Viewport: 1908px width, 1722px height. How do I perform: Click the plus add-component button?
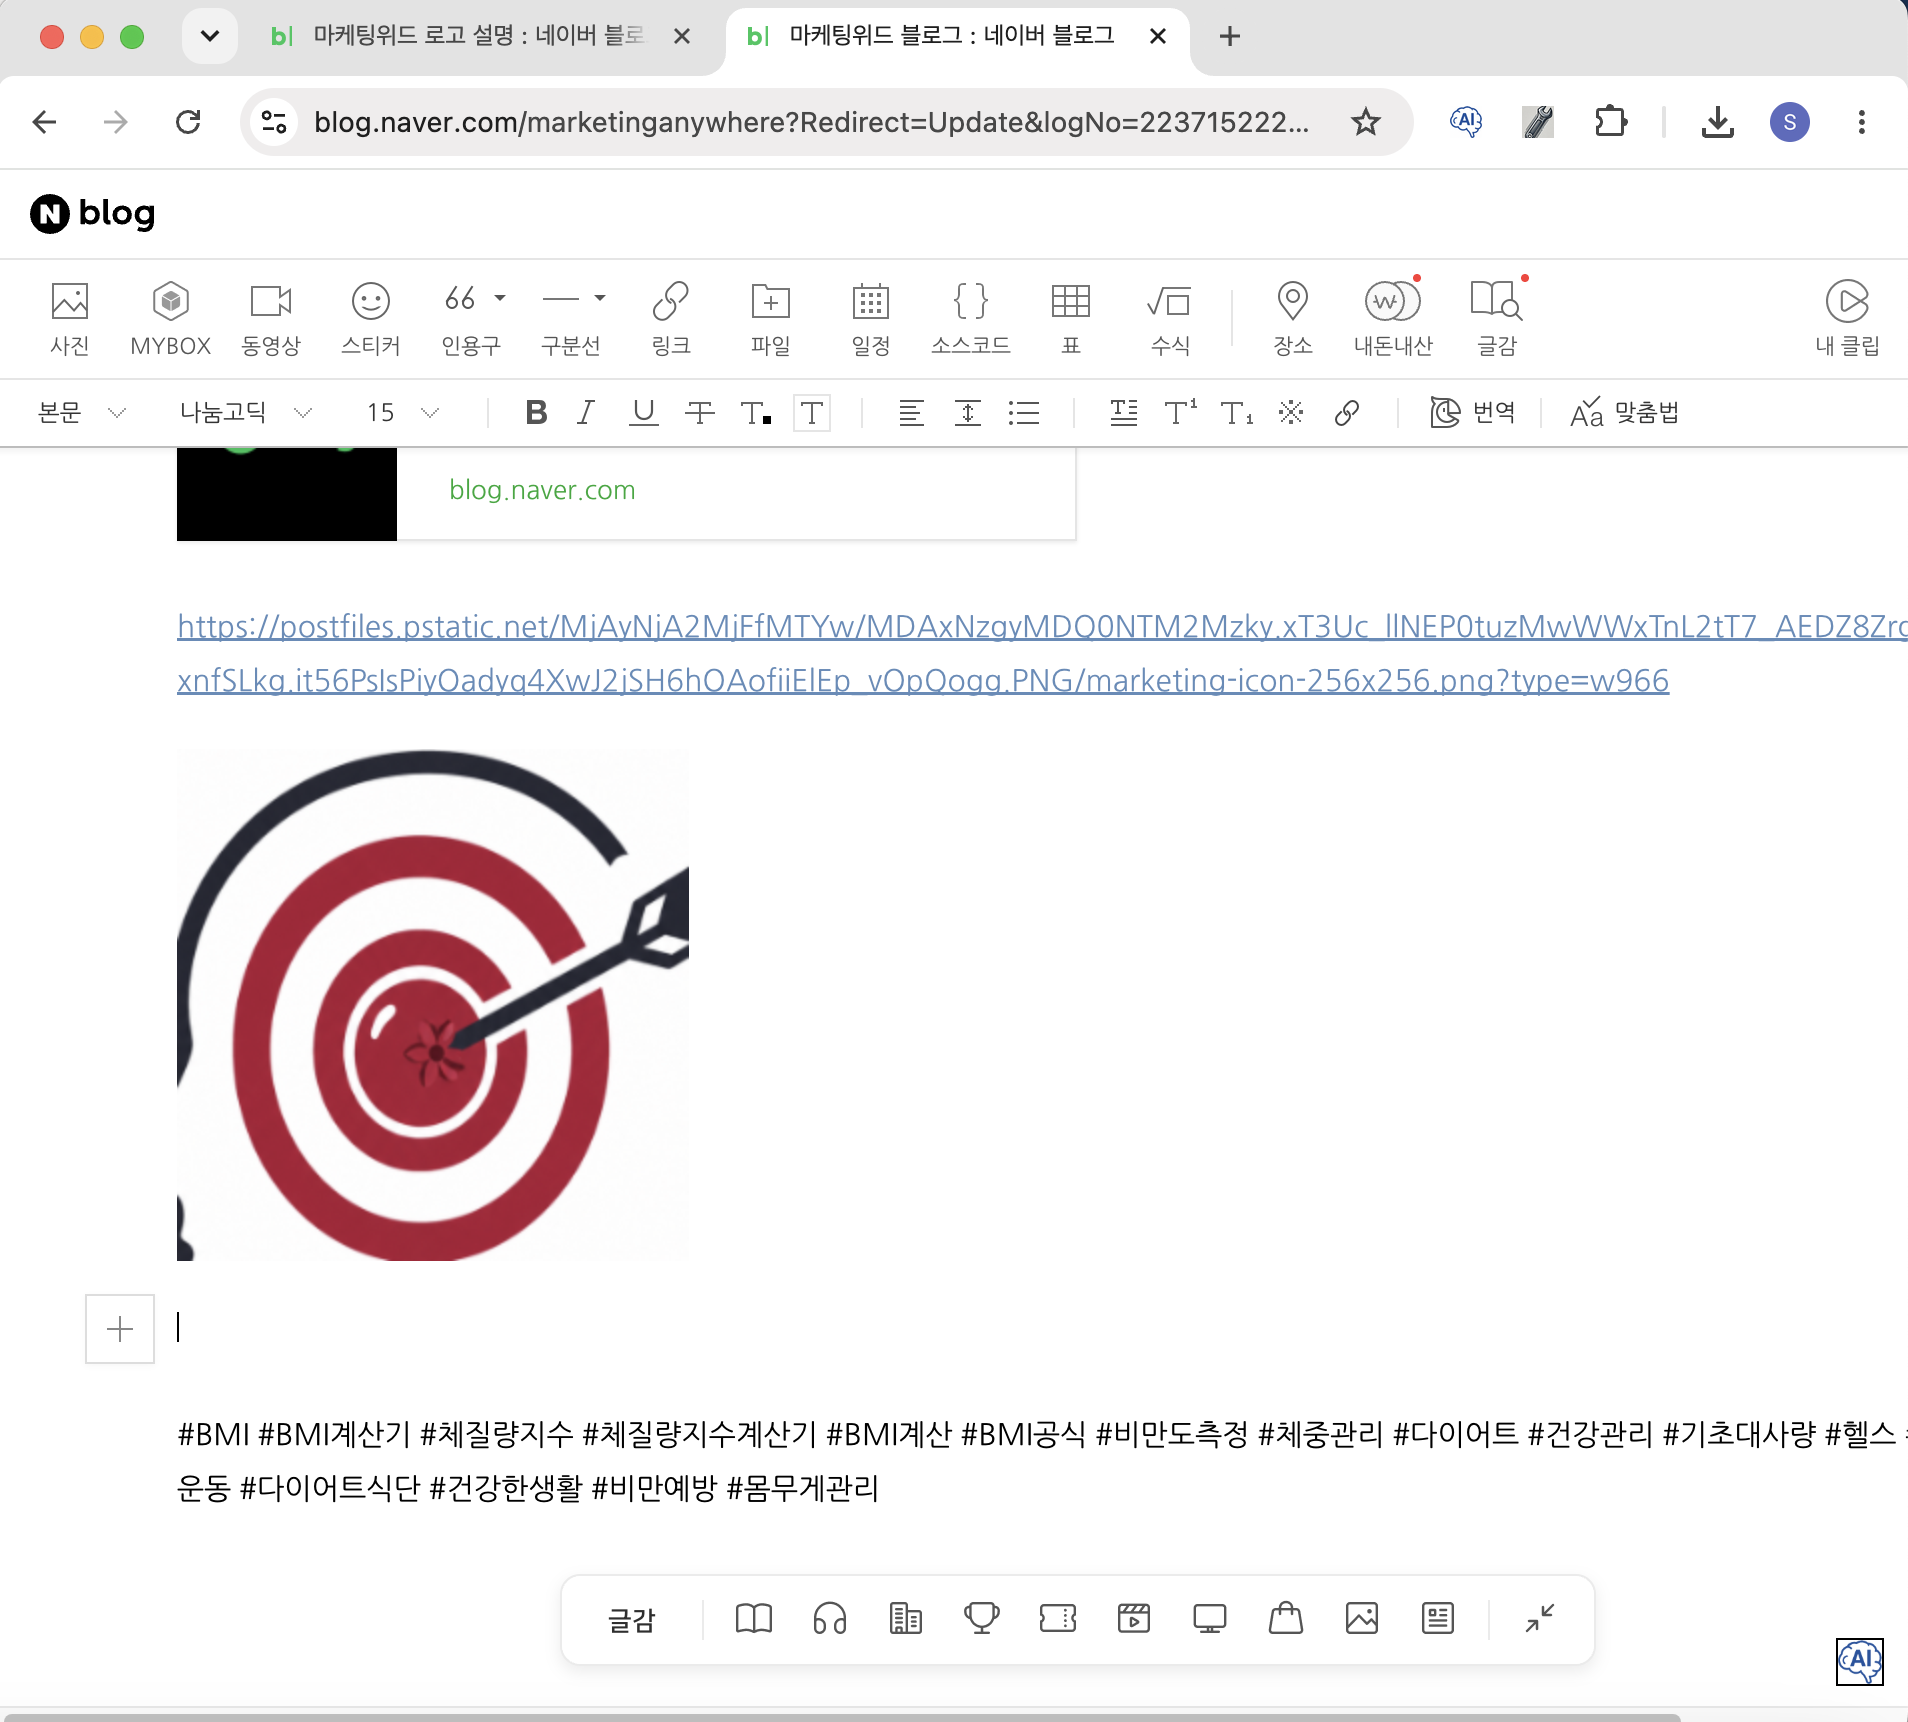[120, 1329]
